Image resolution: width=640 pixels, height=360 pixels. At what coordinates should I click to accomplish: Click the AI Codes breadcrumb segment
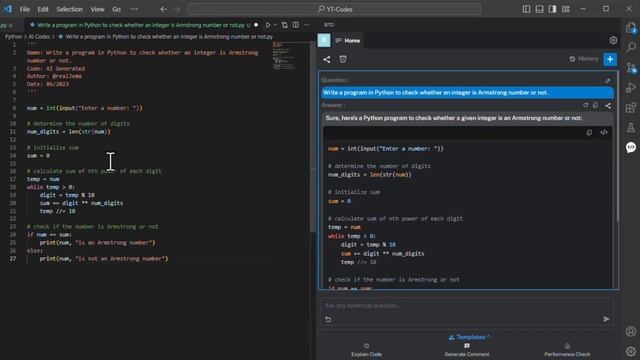pos(39,37)
